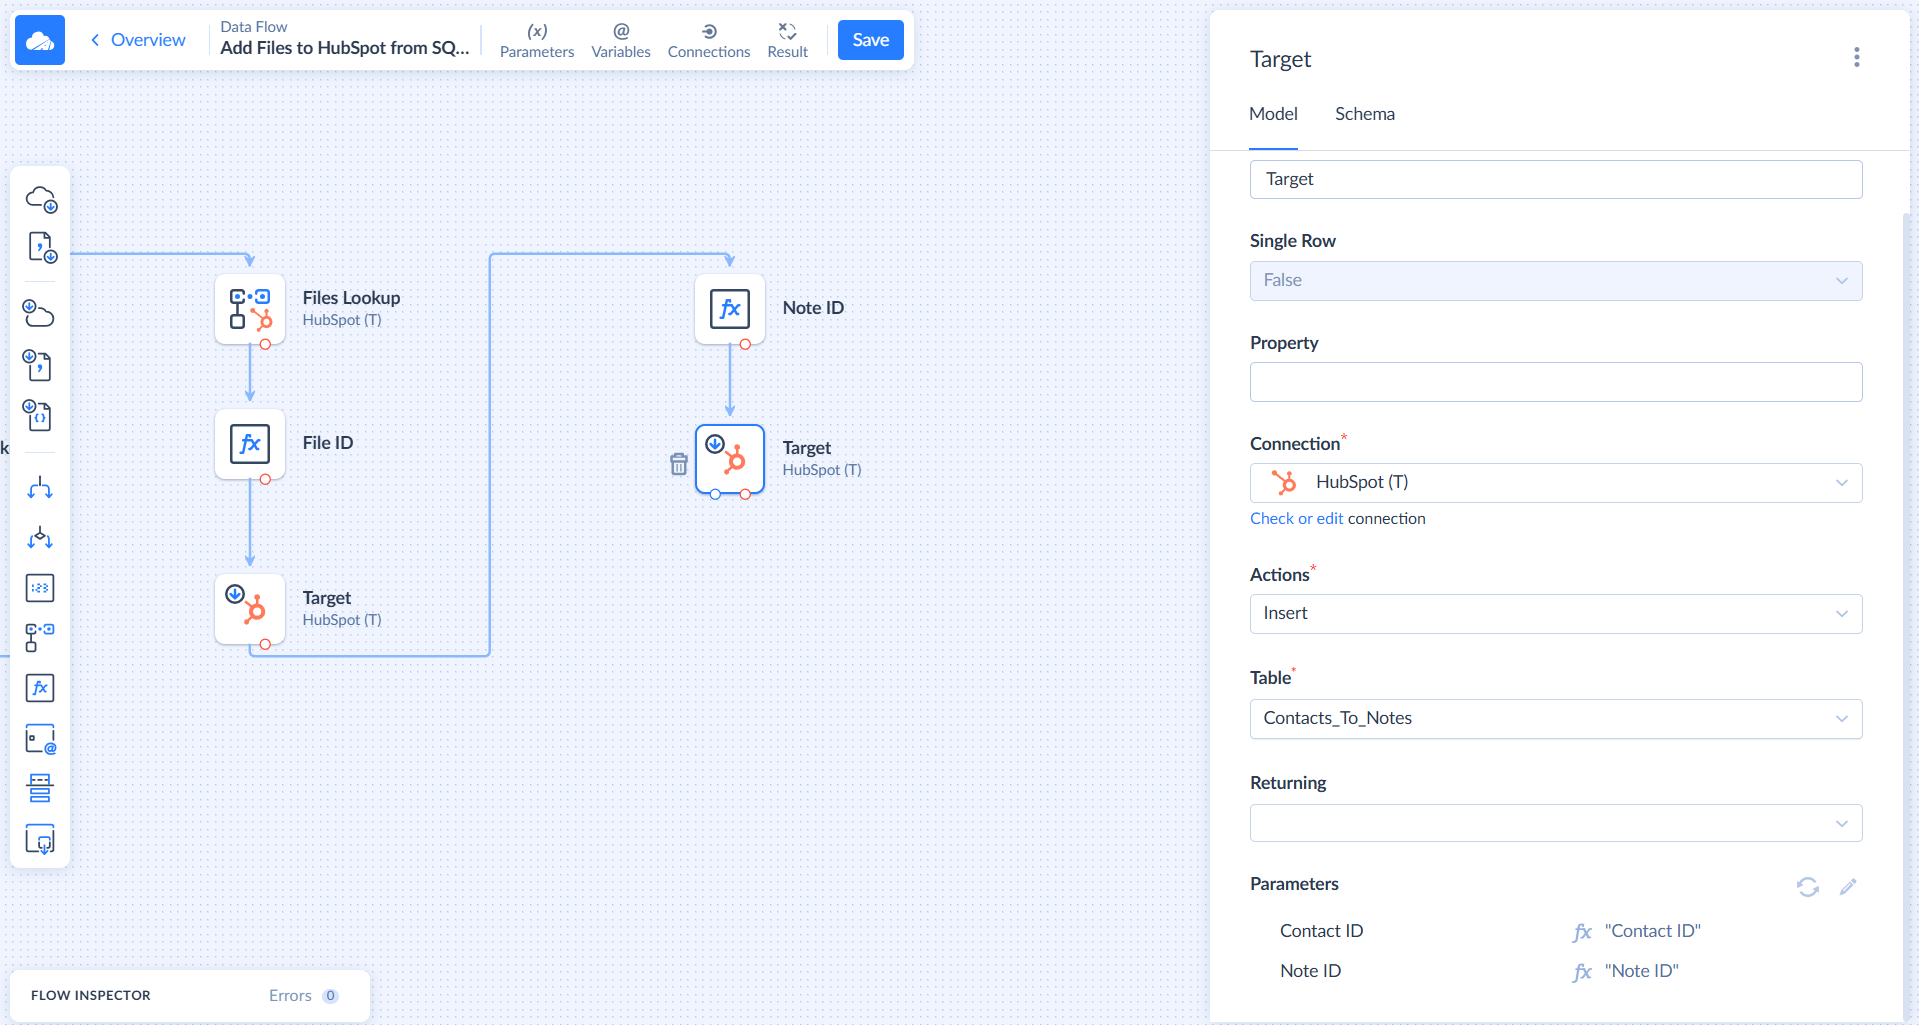
Task: Click the File ID expression node icon
Action: (250, 443)
